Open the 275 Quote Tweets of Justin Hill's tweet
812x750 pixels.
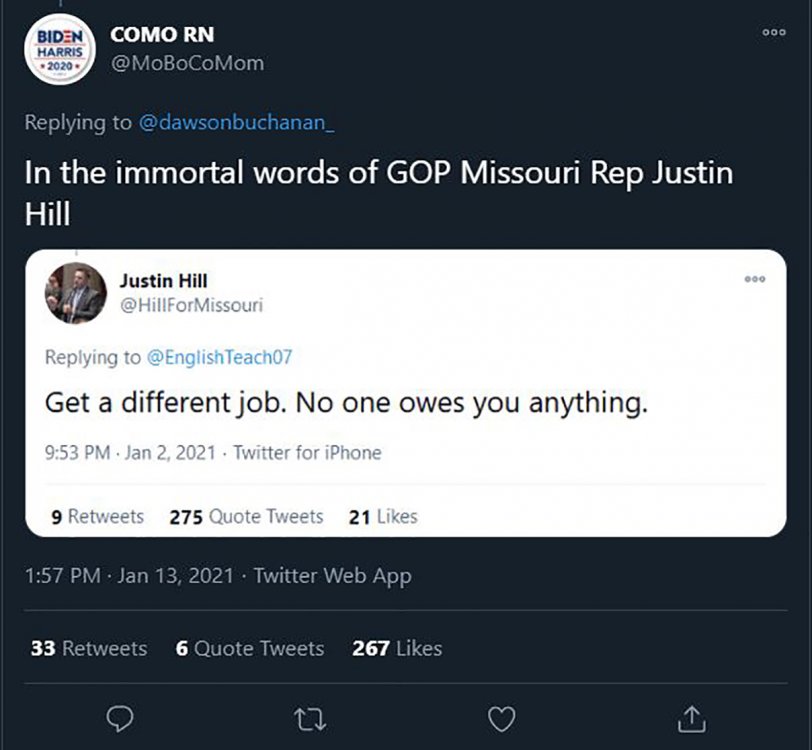247,516
